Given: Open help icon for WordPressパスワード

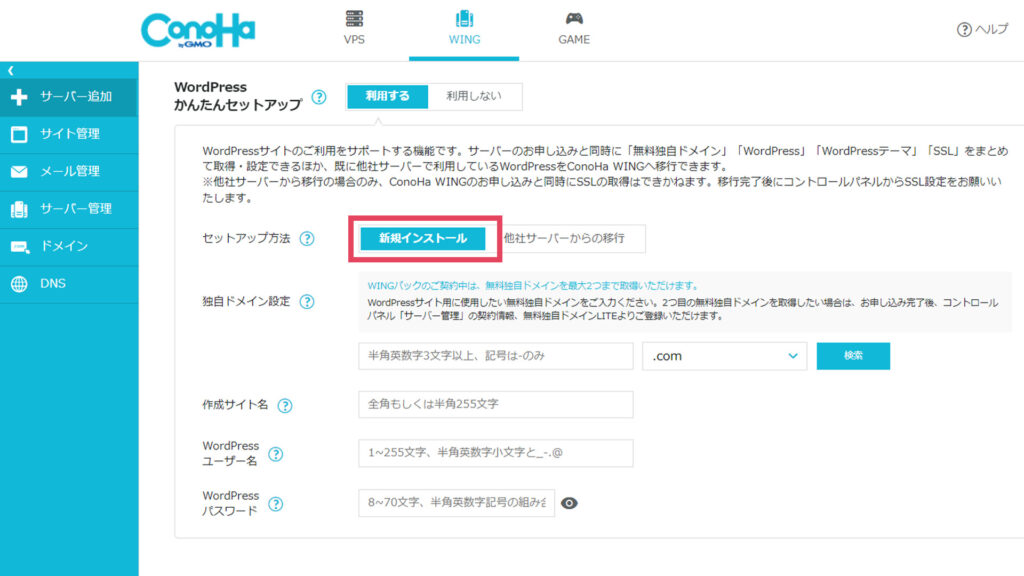Looking at the screenshot, I should (x=276, y=504).
